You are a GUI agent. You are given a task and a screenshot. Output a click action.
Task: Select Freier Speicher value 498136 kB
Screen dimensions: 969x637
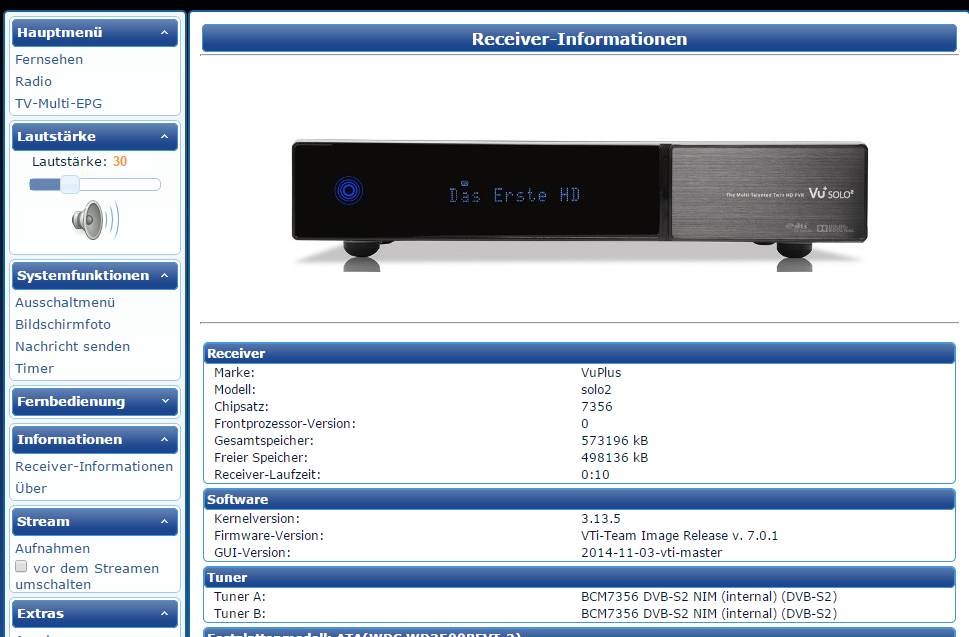point(614,458)
